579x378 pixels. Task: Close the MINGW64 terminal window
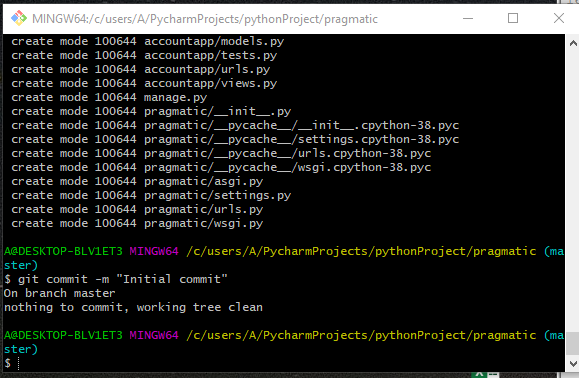pyautogui.click(x=559, y=18)
